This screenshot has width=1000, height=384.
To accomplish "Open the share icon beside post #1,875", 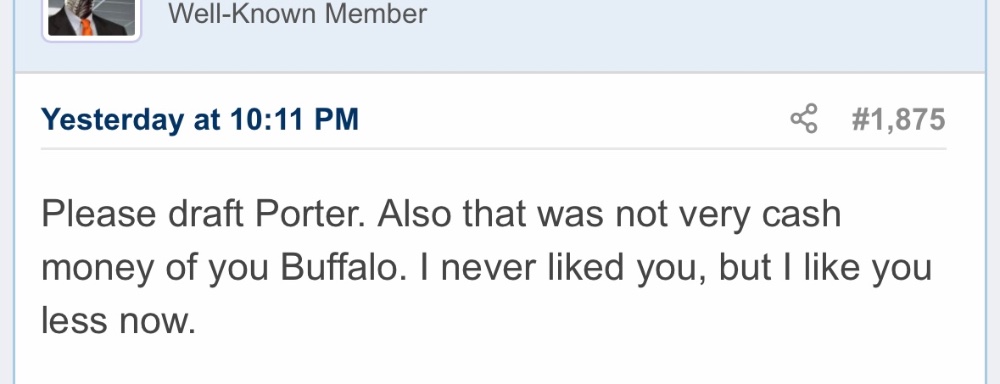I will click(x=804, y=119).
